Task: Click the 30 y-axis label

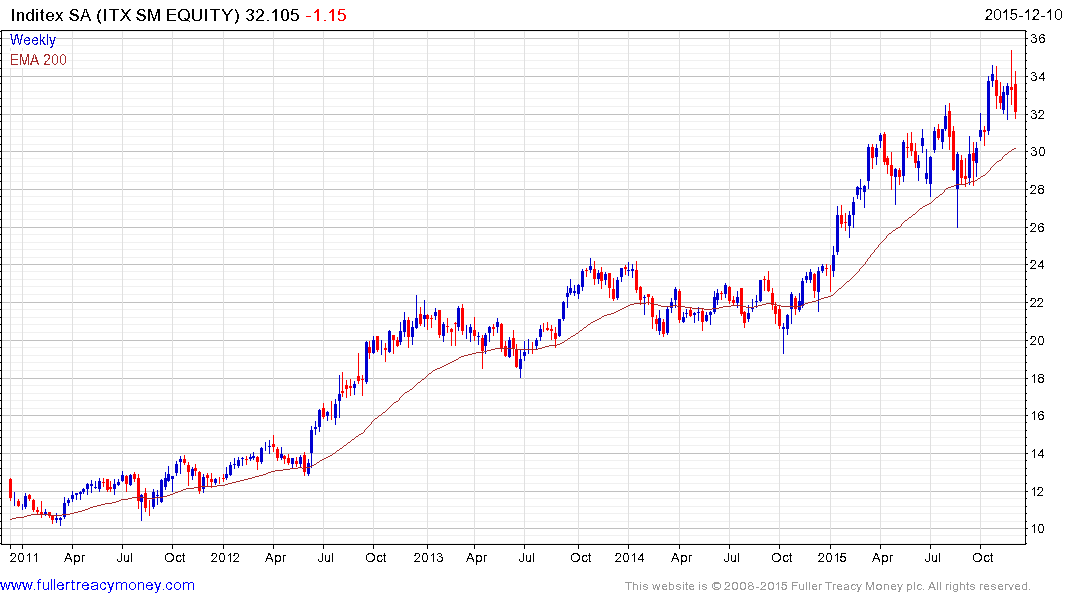Action: [1037, 152]
